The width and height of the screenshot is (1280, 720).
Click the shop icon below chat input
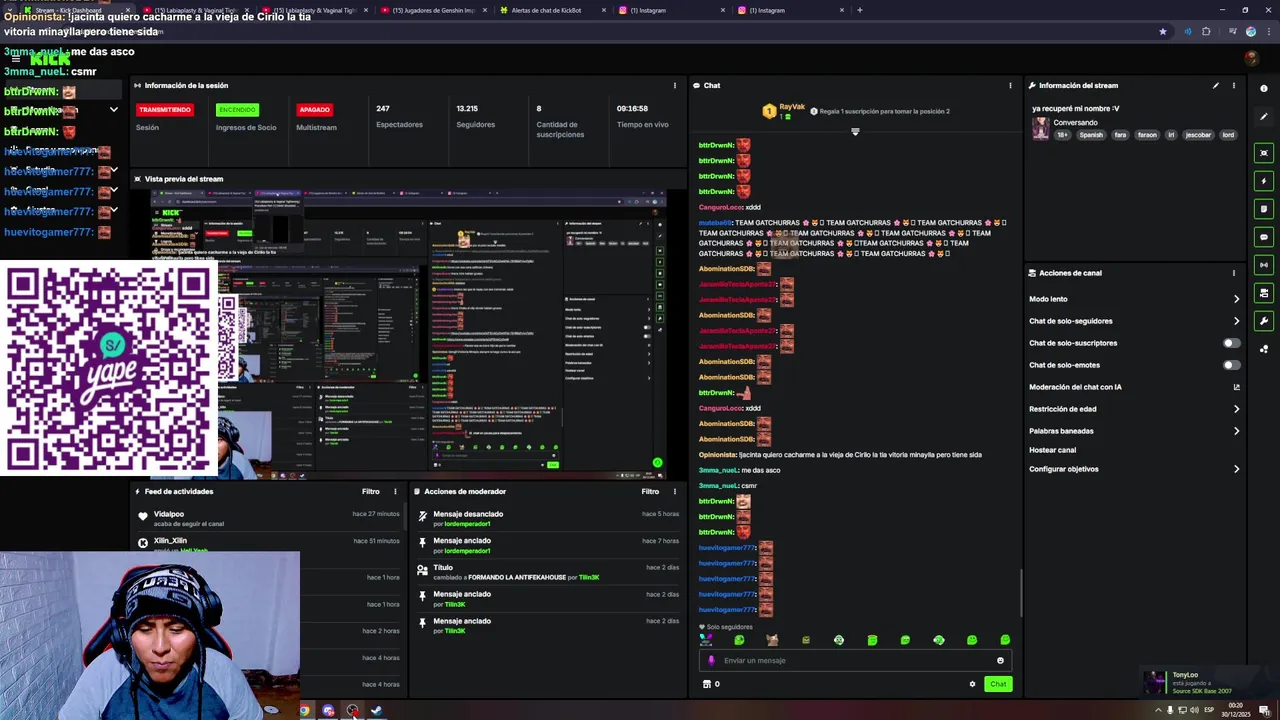707,684
